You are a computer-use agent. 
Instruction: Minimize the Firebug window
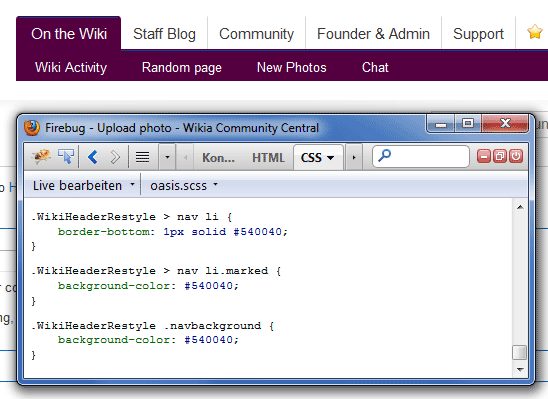tap(441, 124)
